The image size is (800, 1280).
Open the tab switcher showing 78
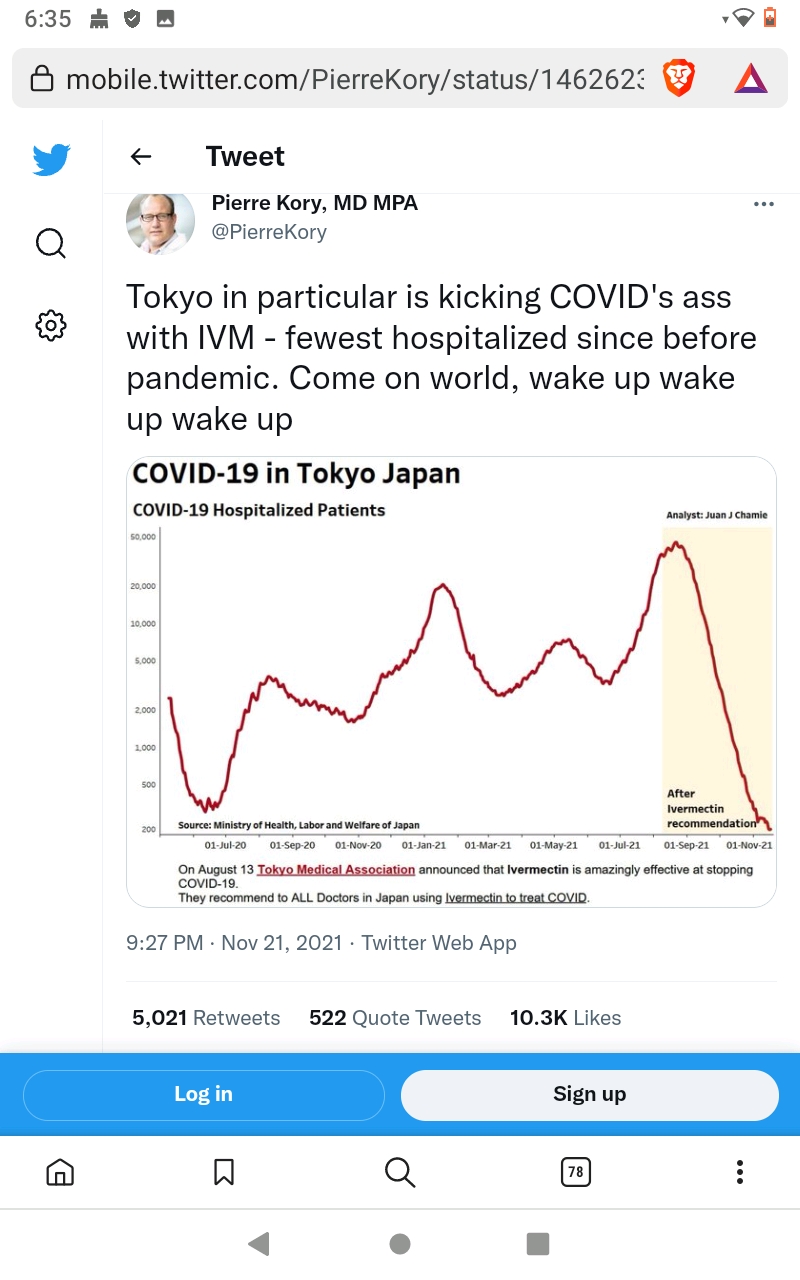click(x=575, y=1172)
